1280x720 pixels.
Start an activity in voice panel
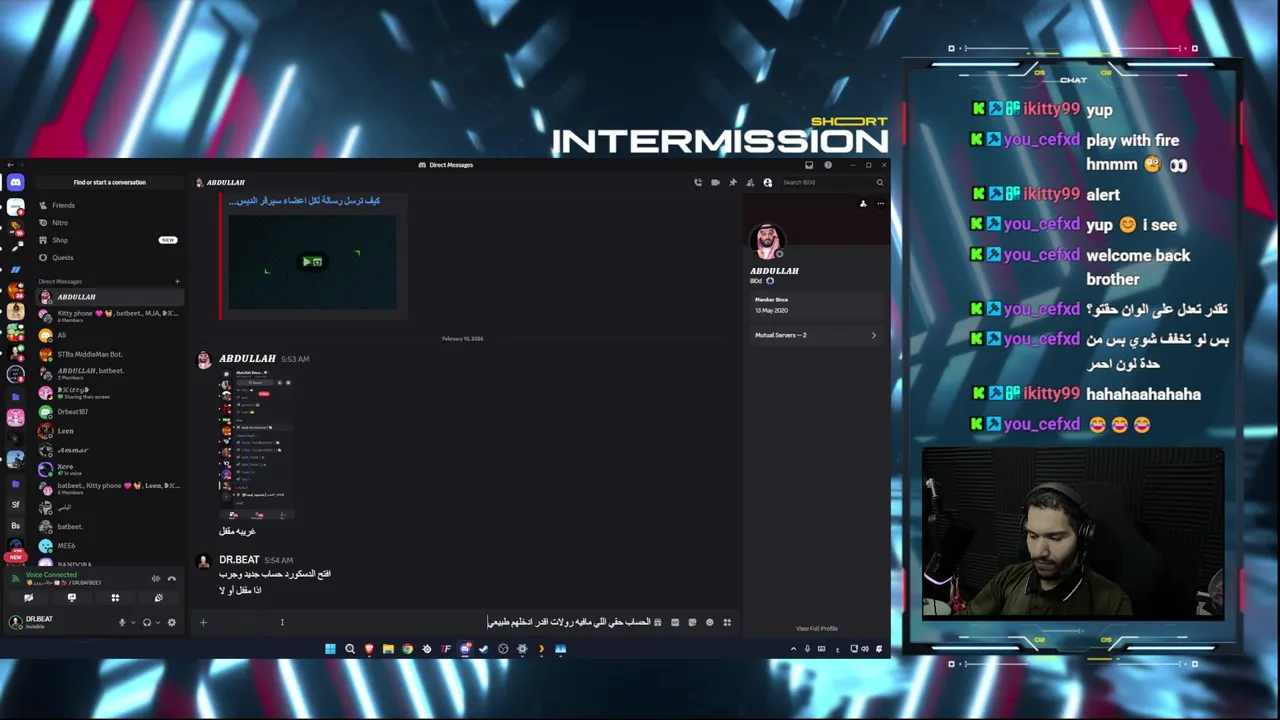[x=115, y=598]
